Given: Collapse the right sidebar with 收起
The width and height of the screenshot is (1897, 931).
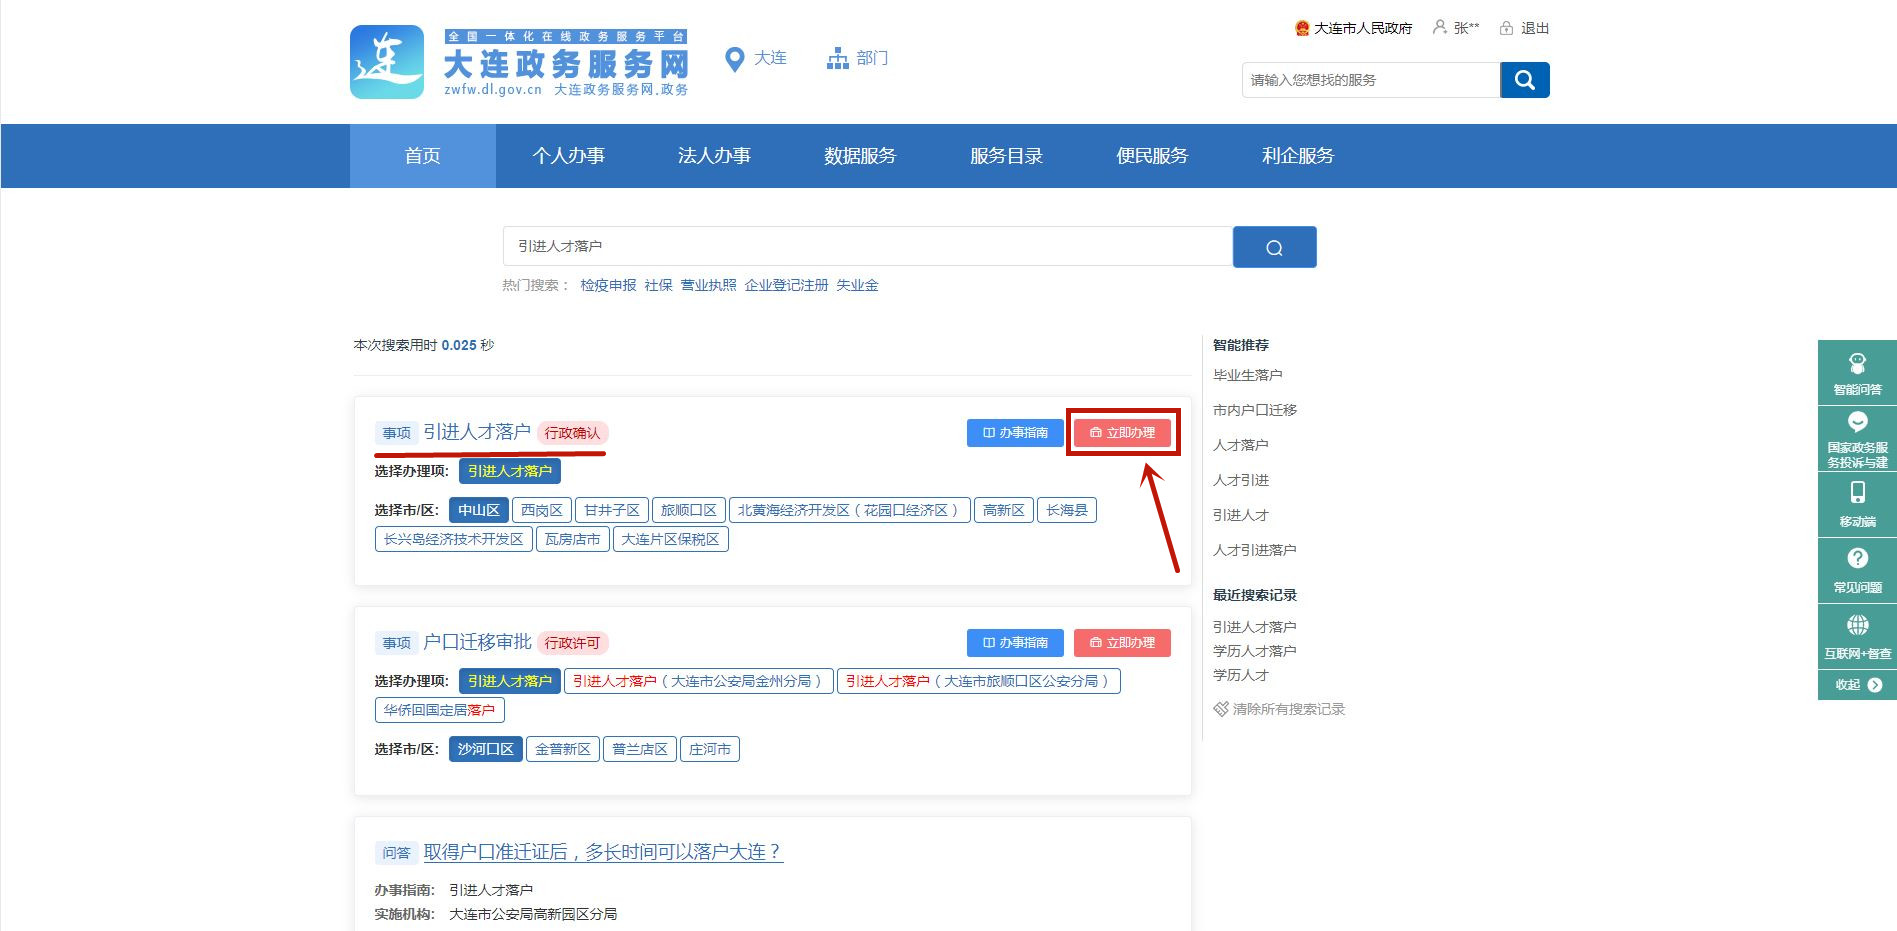Looking at the screenshot, I should coord(1857,685).
